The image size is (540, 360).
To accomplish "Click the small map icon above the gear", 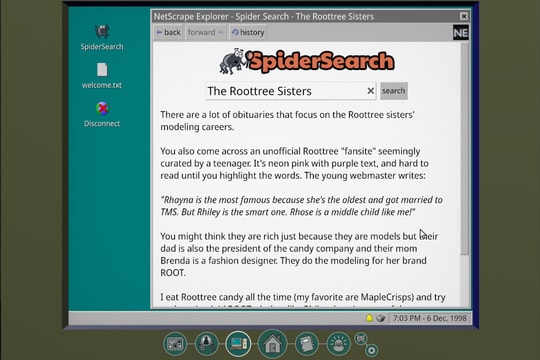I will pos(361,339).
